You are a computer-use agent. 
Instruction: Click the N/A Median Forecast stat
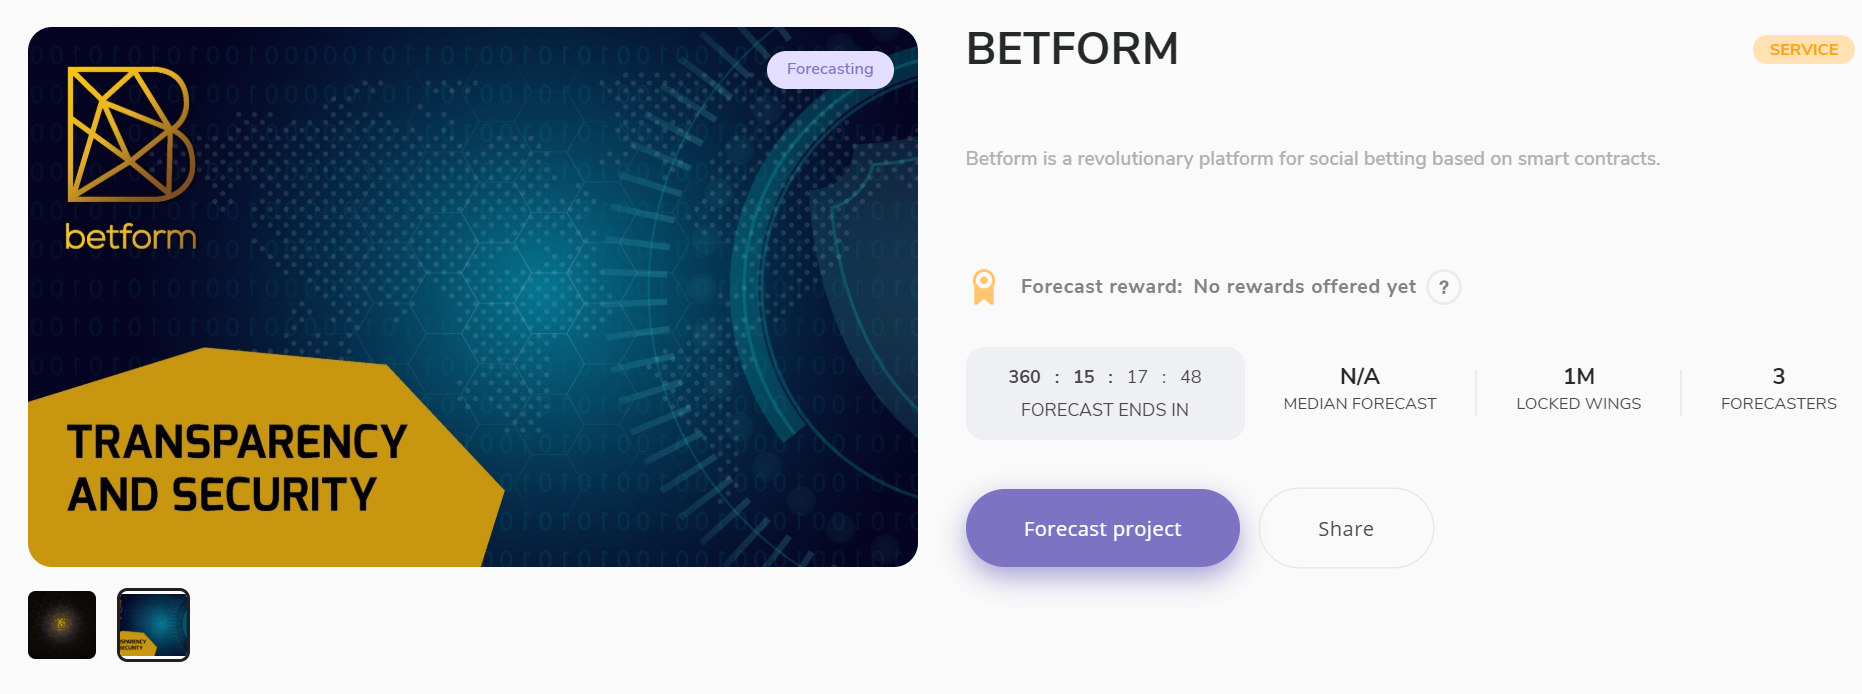tap(1359, 389)
